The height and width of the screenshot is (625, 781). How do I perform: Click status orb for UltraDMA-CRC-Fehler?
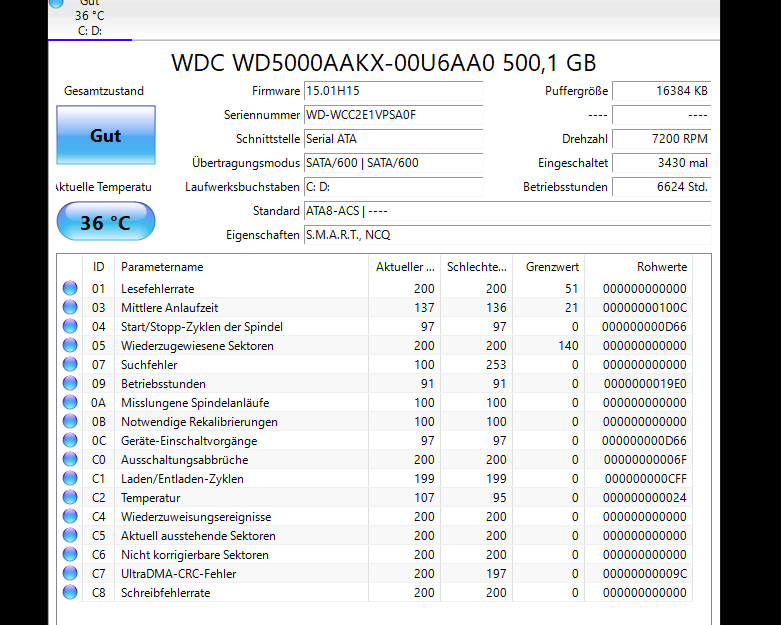(70, 573)
